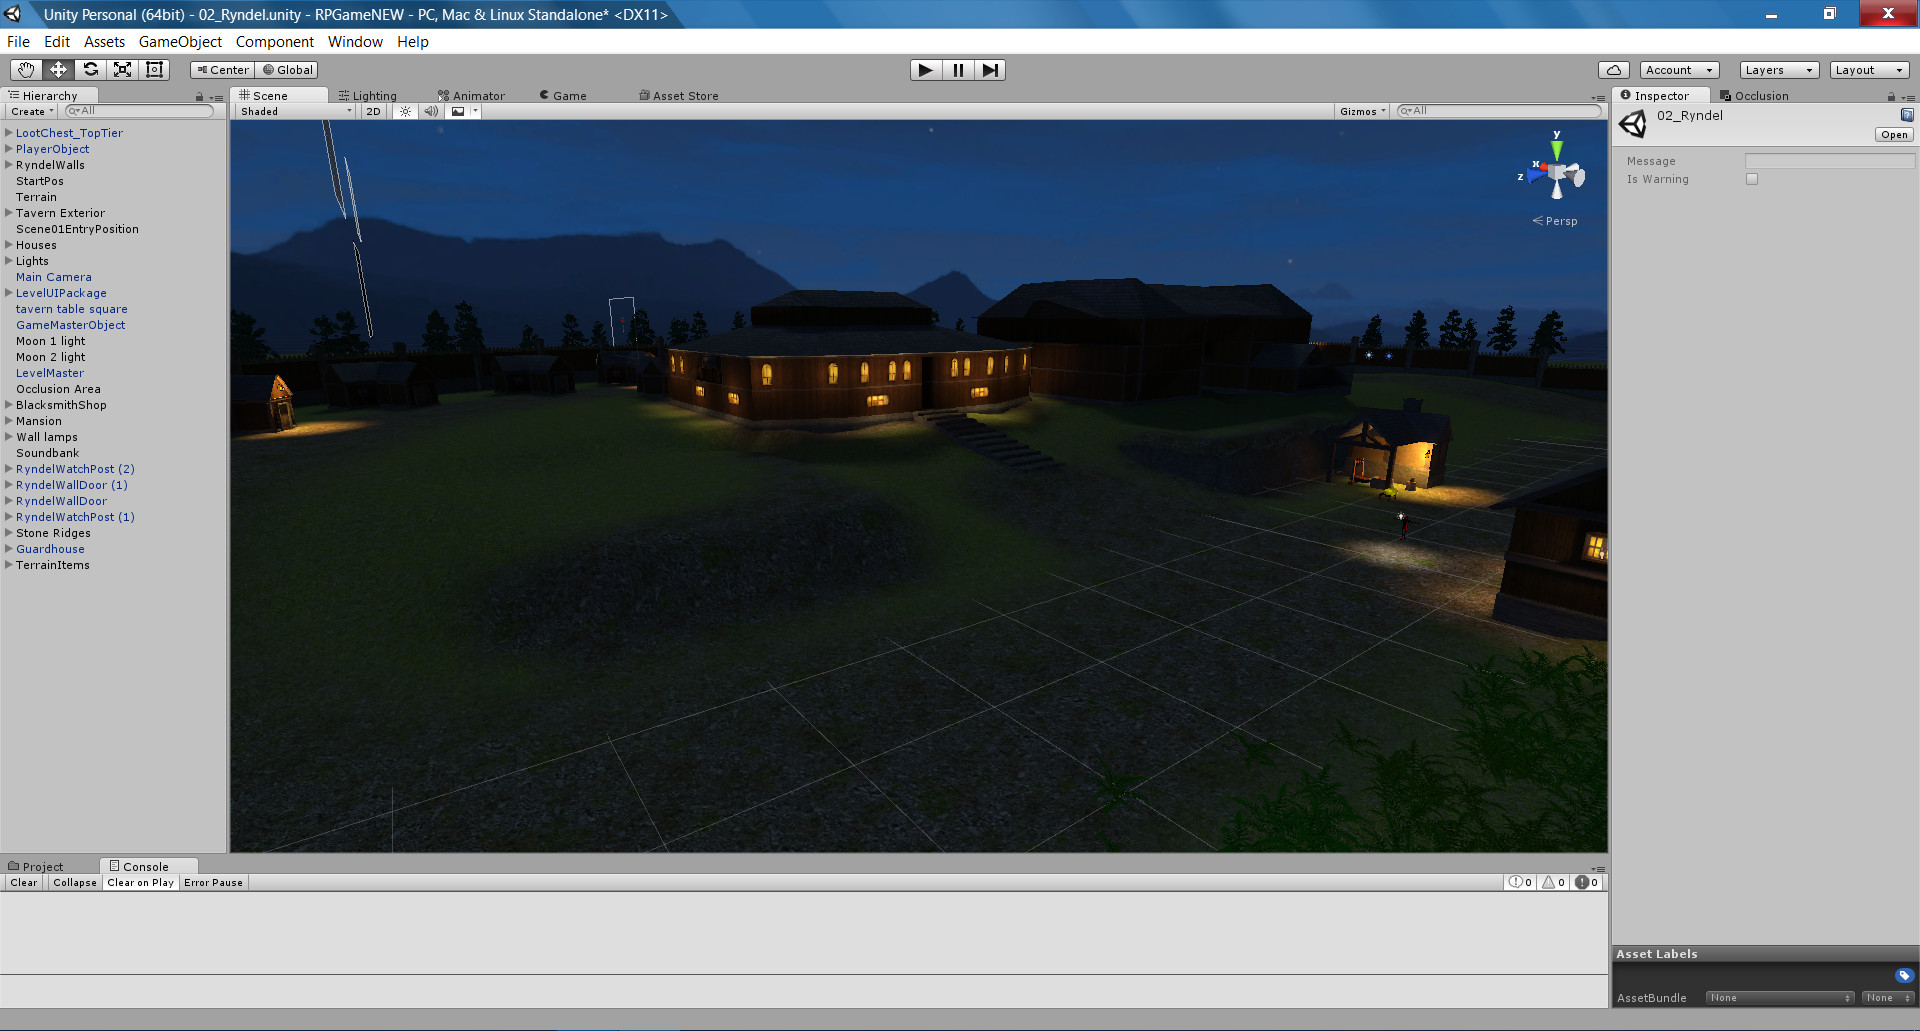Select the Rect transform tool
The width and height of the screenshot is (1920, 1031).
coord(154,70)
